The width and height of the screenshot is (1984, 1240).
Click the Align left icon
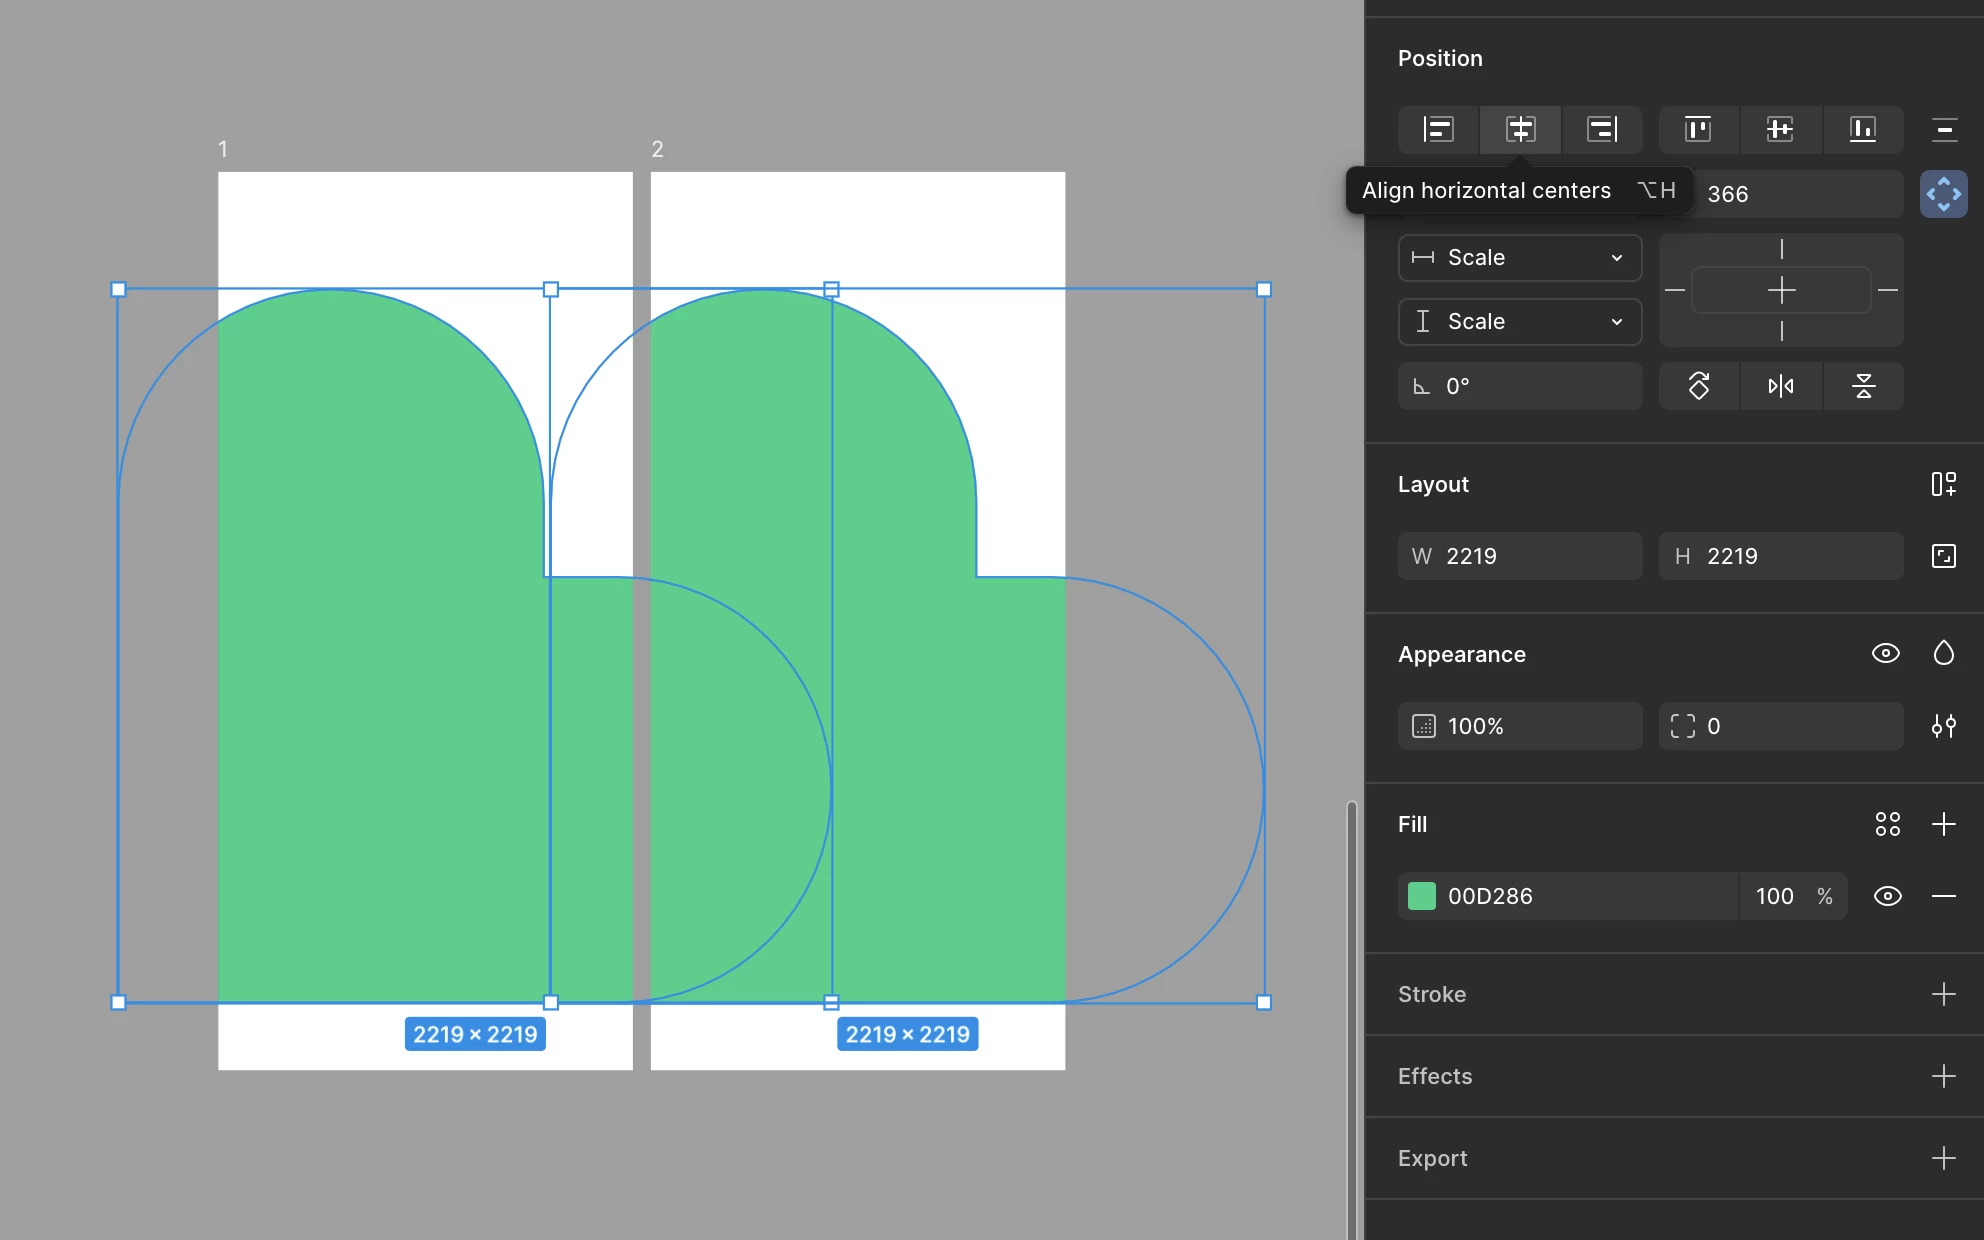pyautogui.click(x=1438, y=129)
